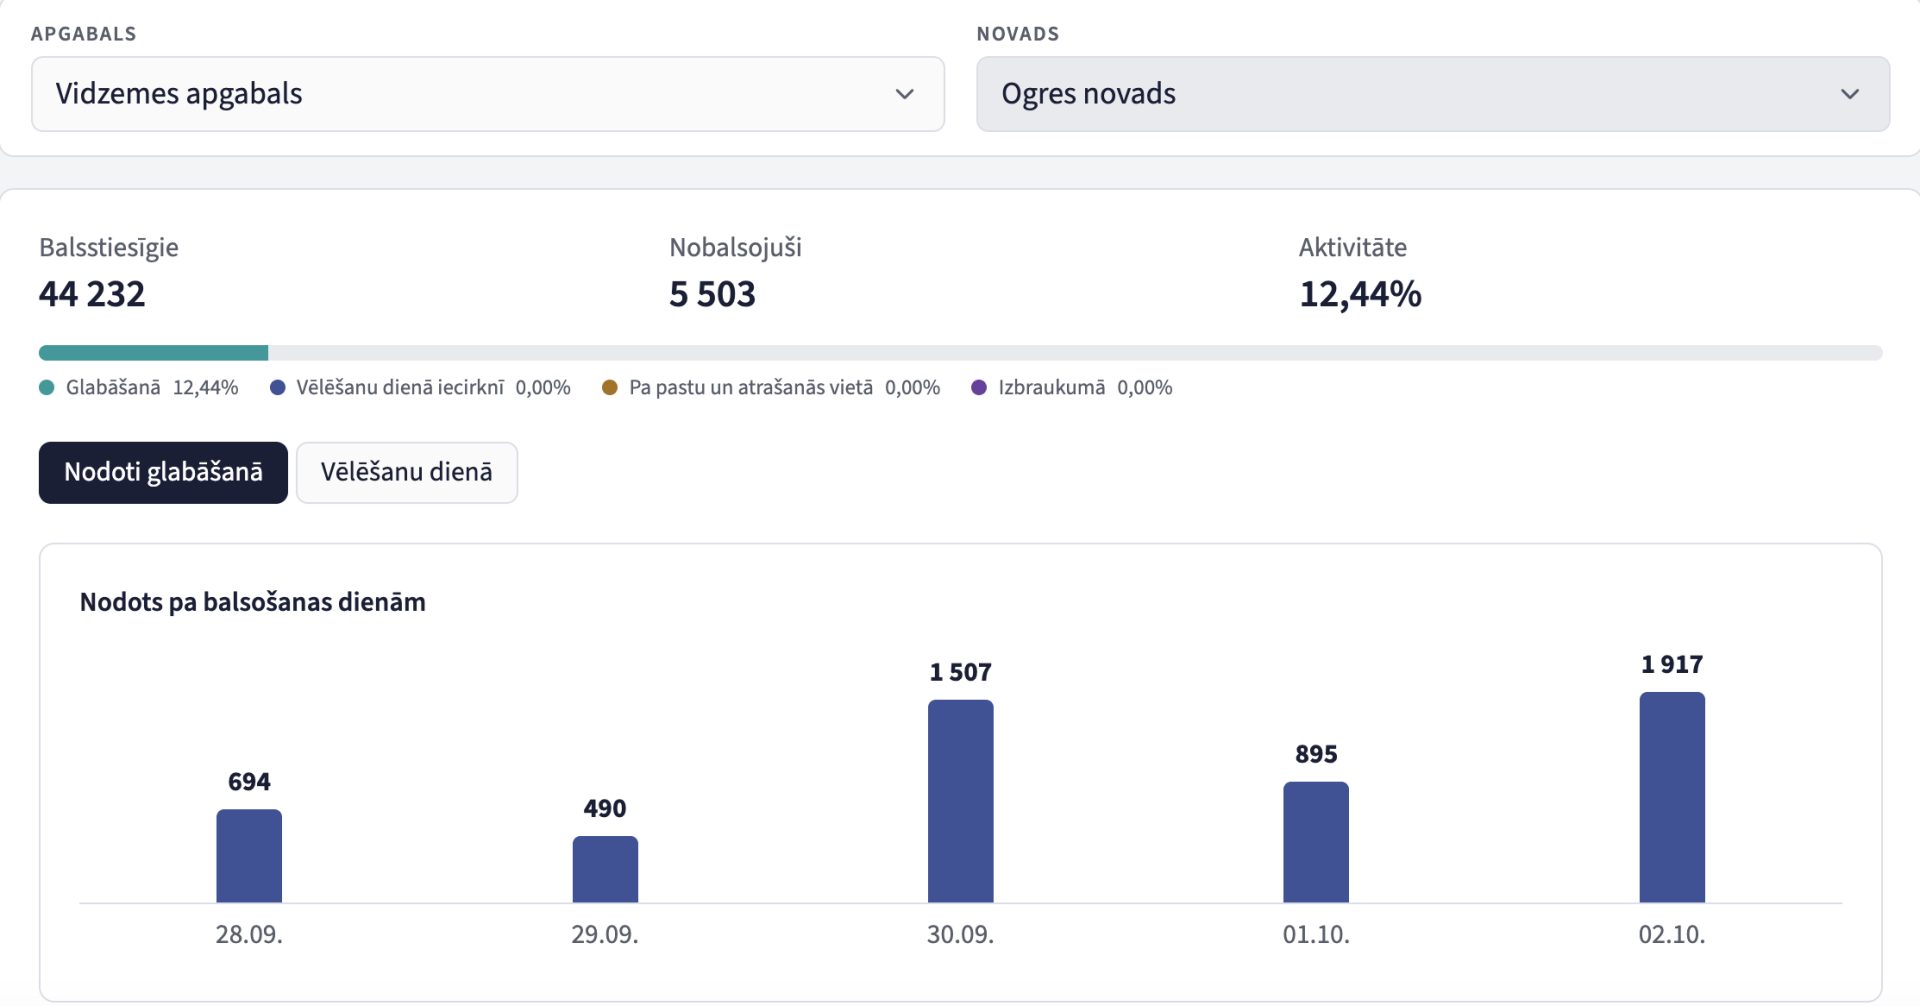
Task: Click the bar for 28.09.
Action: tap(249, 856)
